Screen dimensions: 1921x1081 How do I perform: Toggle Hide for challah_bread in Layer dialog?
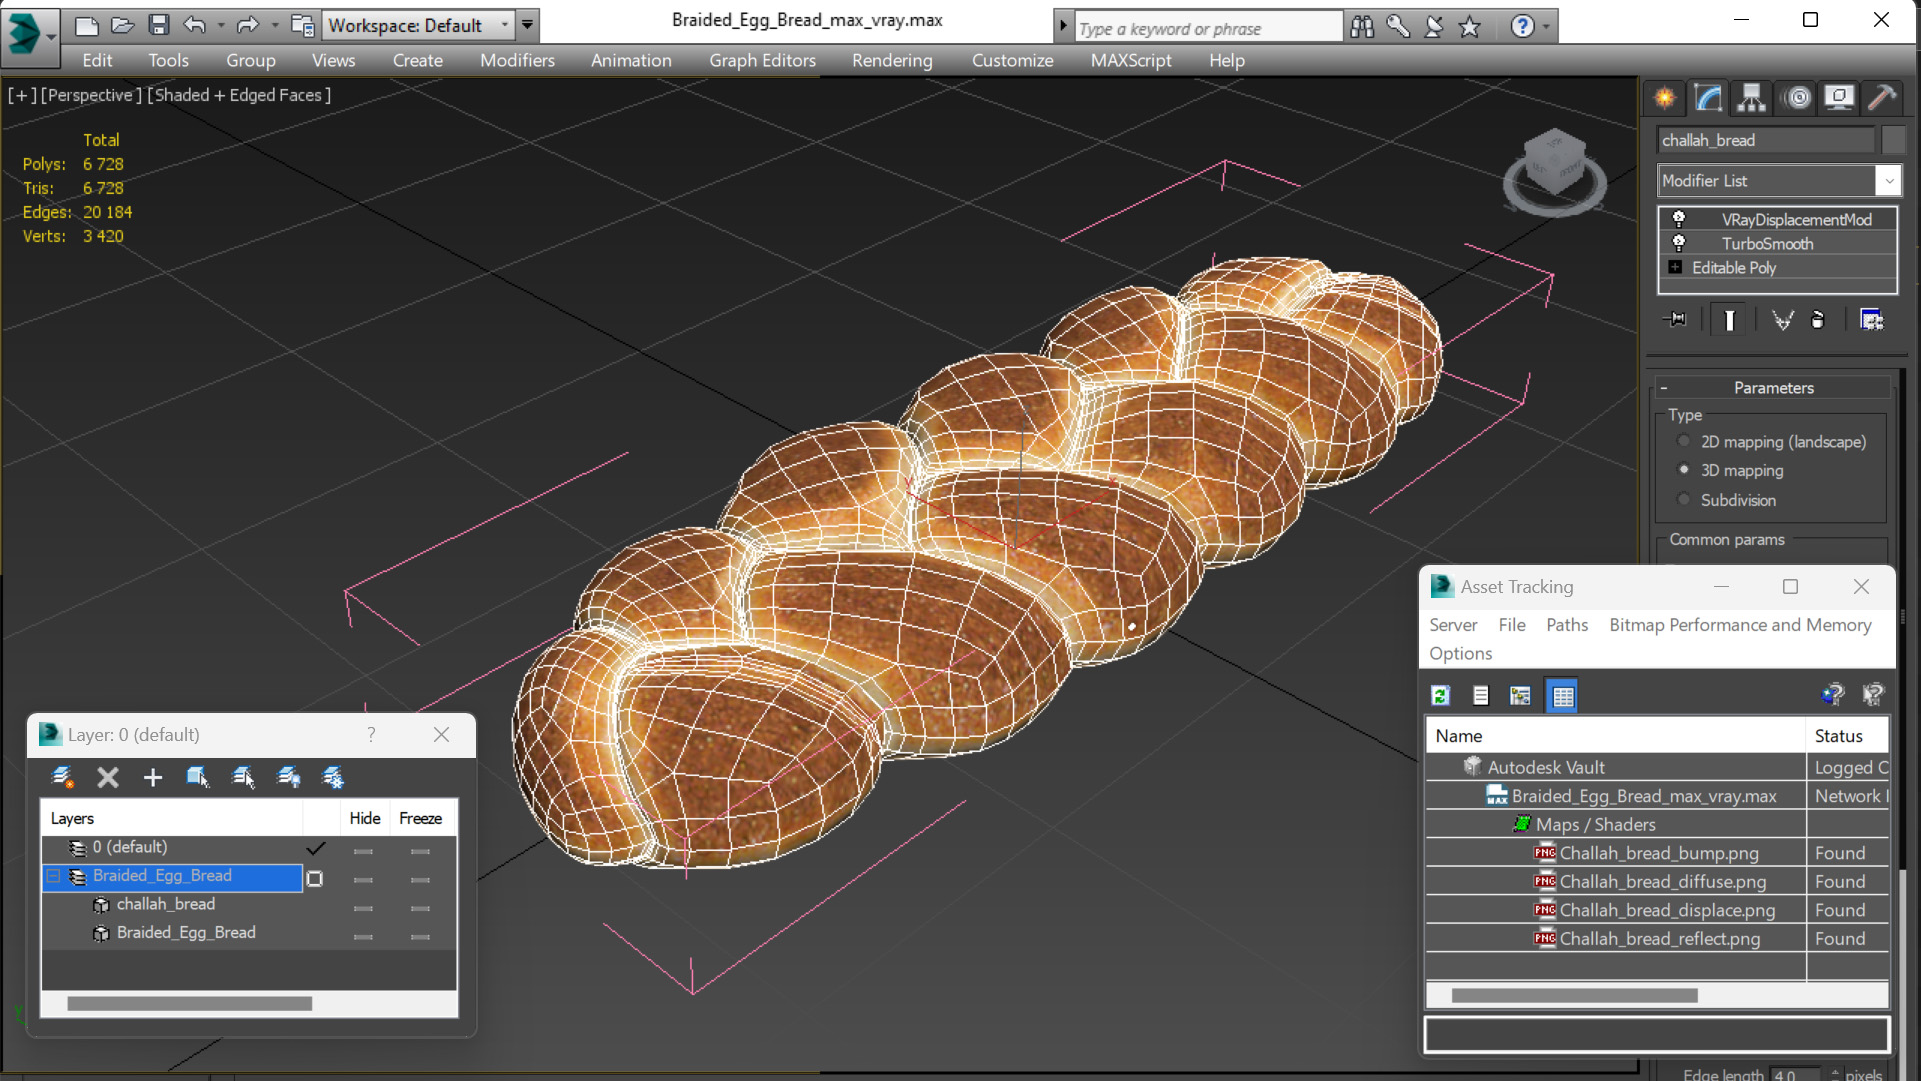363,908
